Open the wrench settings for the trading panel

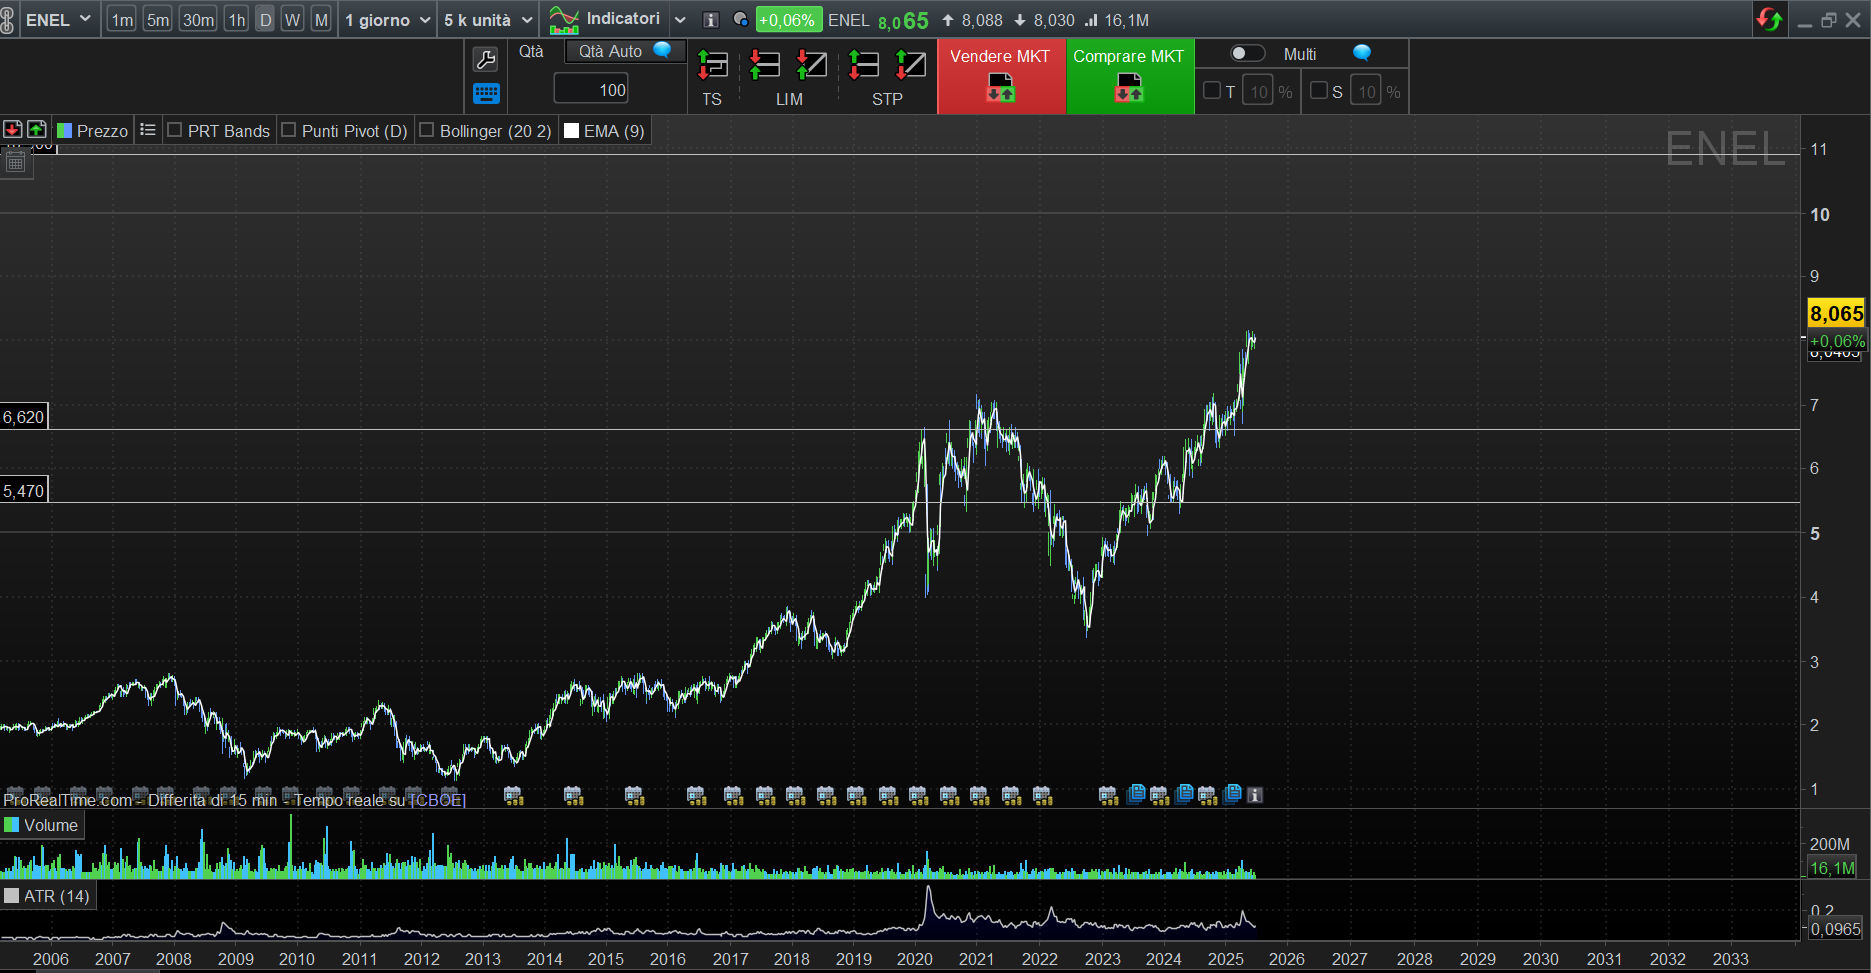[x=485, y=60]
